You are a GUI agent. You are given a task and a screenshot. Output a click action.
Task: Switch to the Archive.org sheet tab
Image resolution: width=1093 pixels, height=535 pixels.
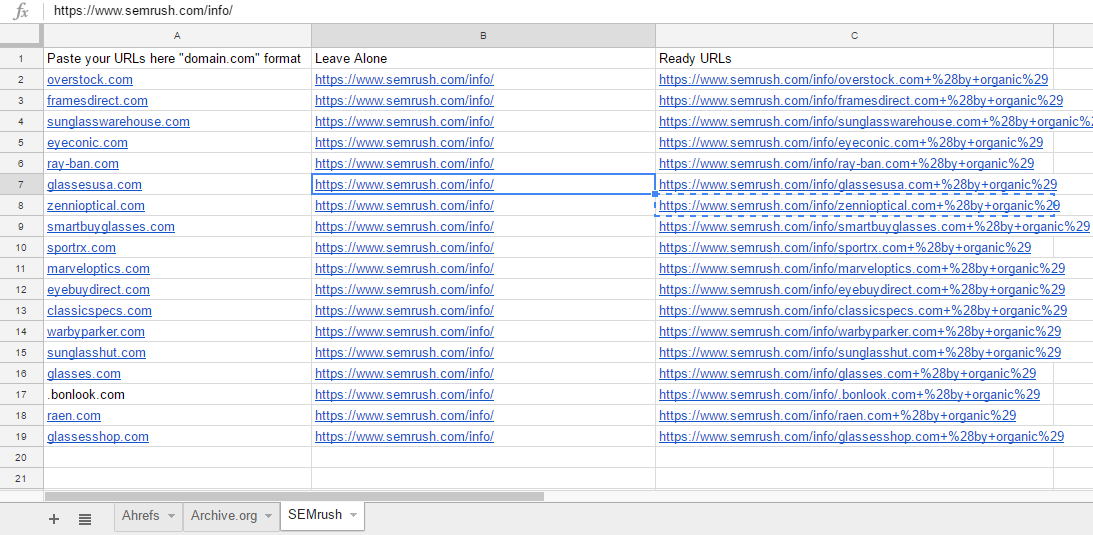224,515
